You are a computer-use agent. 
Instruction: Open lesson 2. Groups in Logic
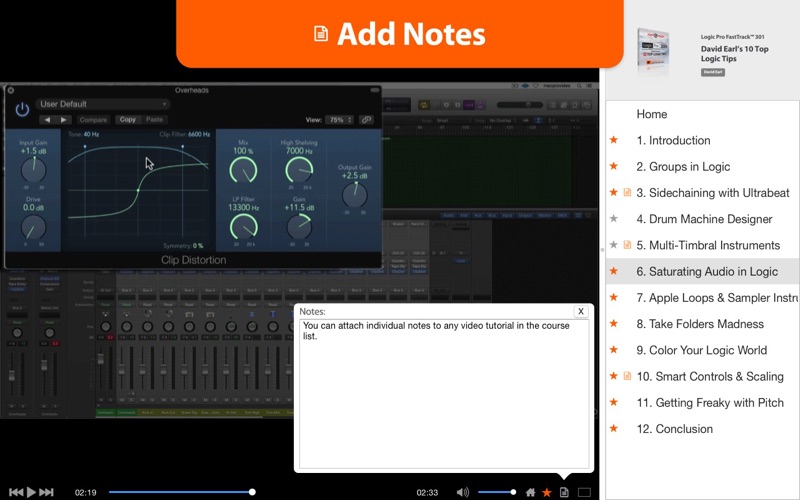coord(683,167)
